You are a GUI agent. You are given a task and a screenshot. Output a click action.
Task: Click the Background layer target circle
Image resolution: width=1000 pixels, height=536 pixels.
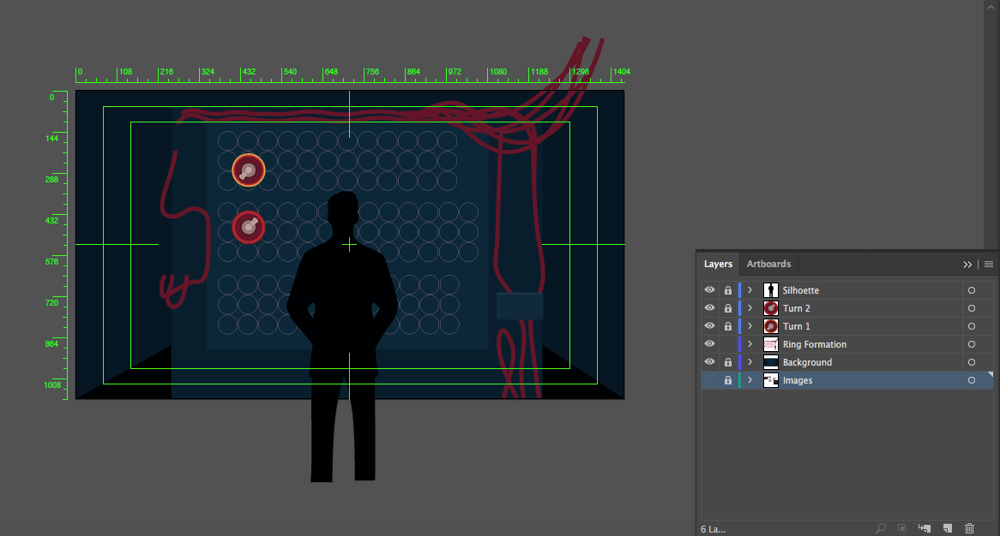coord(971,362)
